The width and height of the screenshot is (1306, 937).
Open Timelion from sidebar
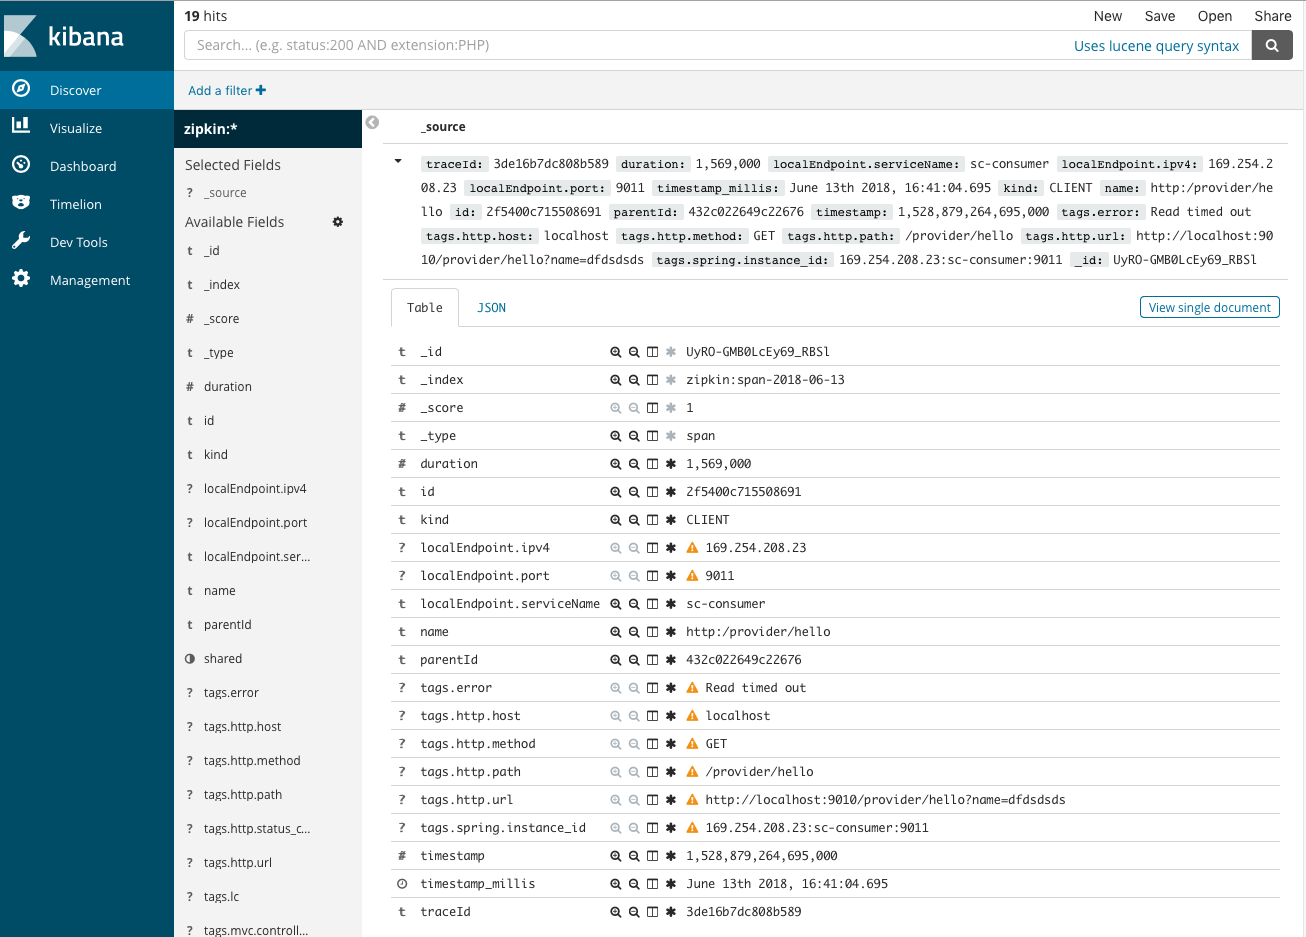click(x=87, y=204)
